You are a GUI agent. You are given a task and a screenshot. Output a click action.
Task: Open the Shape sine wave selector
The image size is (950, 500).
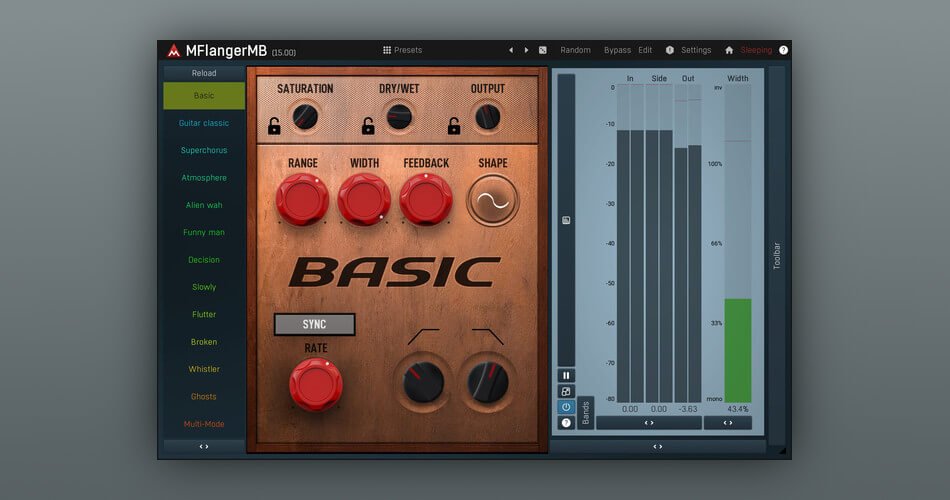click(x=493, y=201)
